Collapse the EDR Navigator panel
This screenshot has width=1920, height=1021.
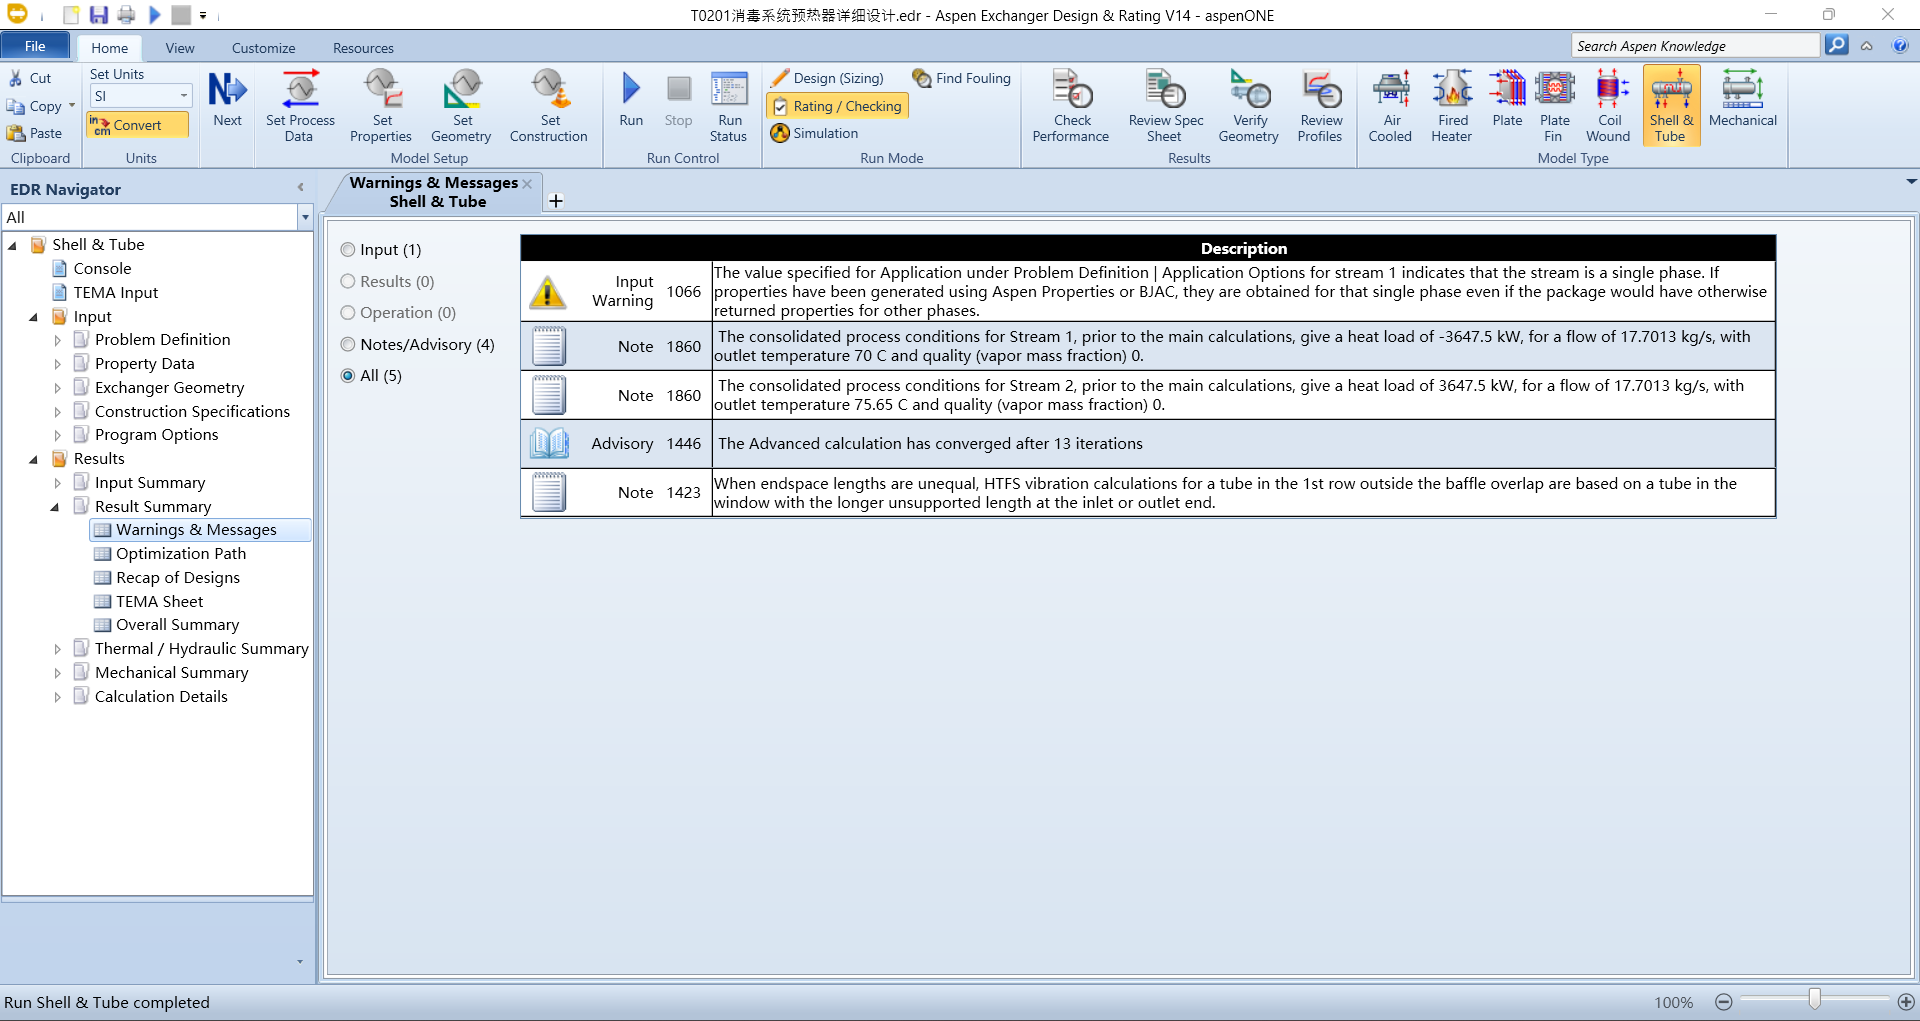click(x=300, y=188)
